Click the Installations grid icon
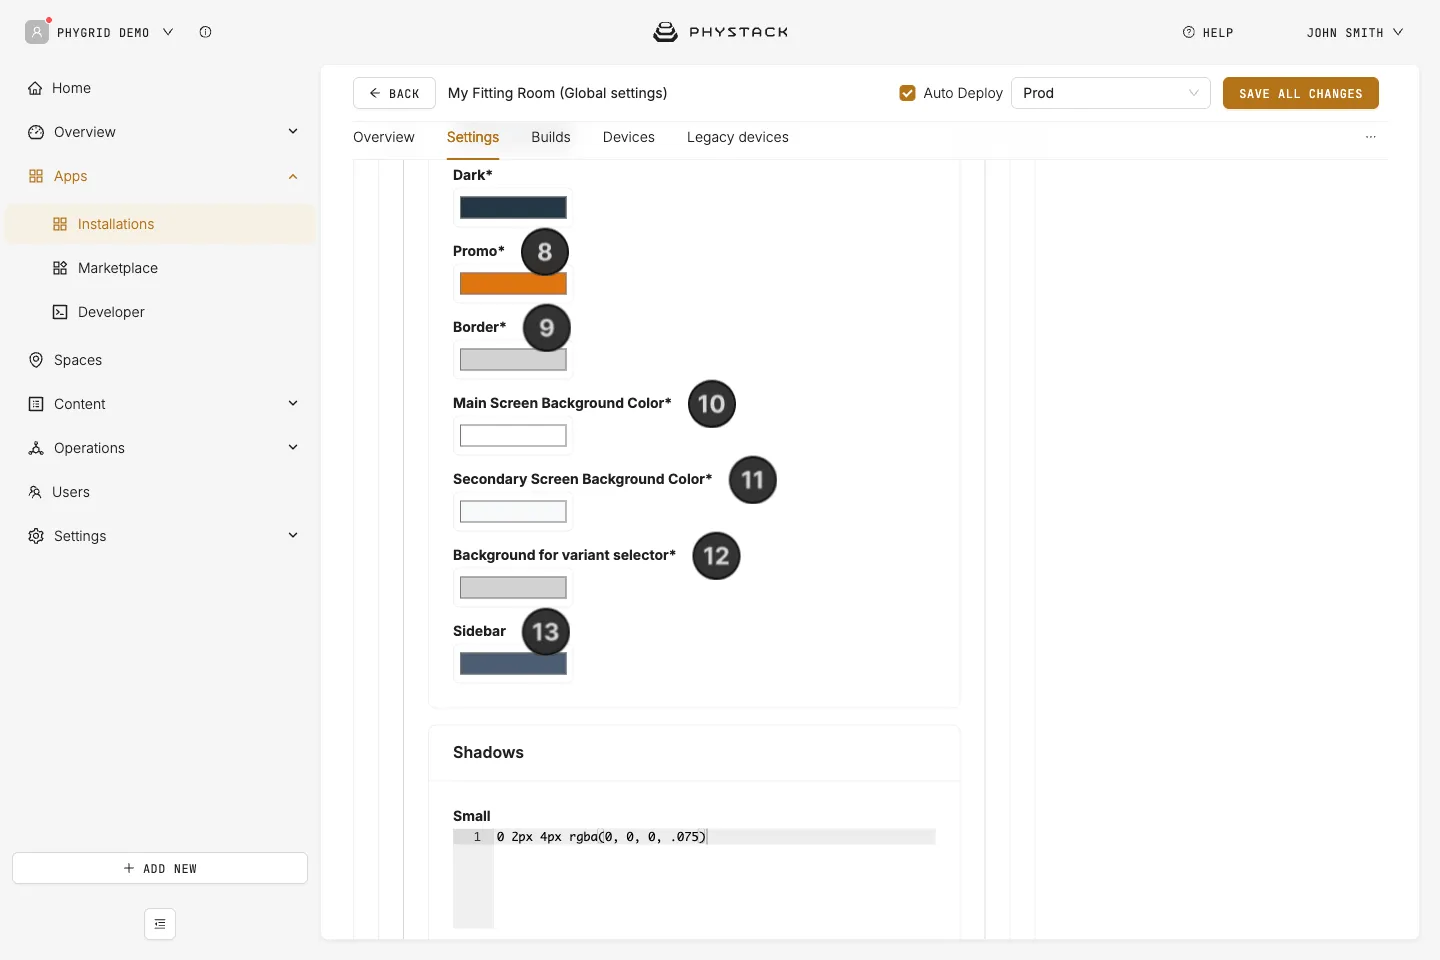 pos(60,224)
